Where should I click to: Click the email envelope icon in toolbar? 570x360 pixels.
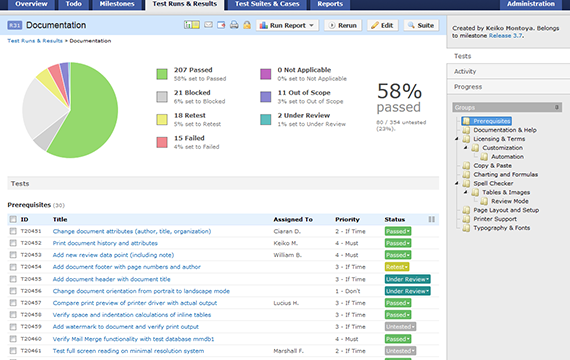tap(208, 25)
